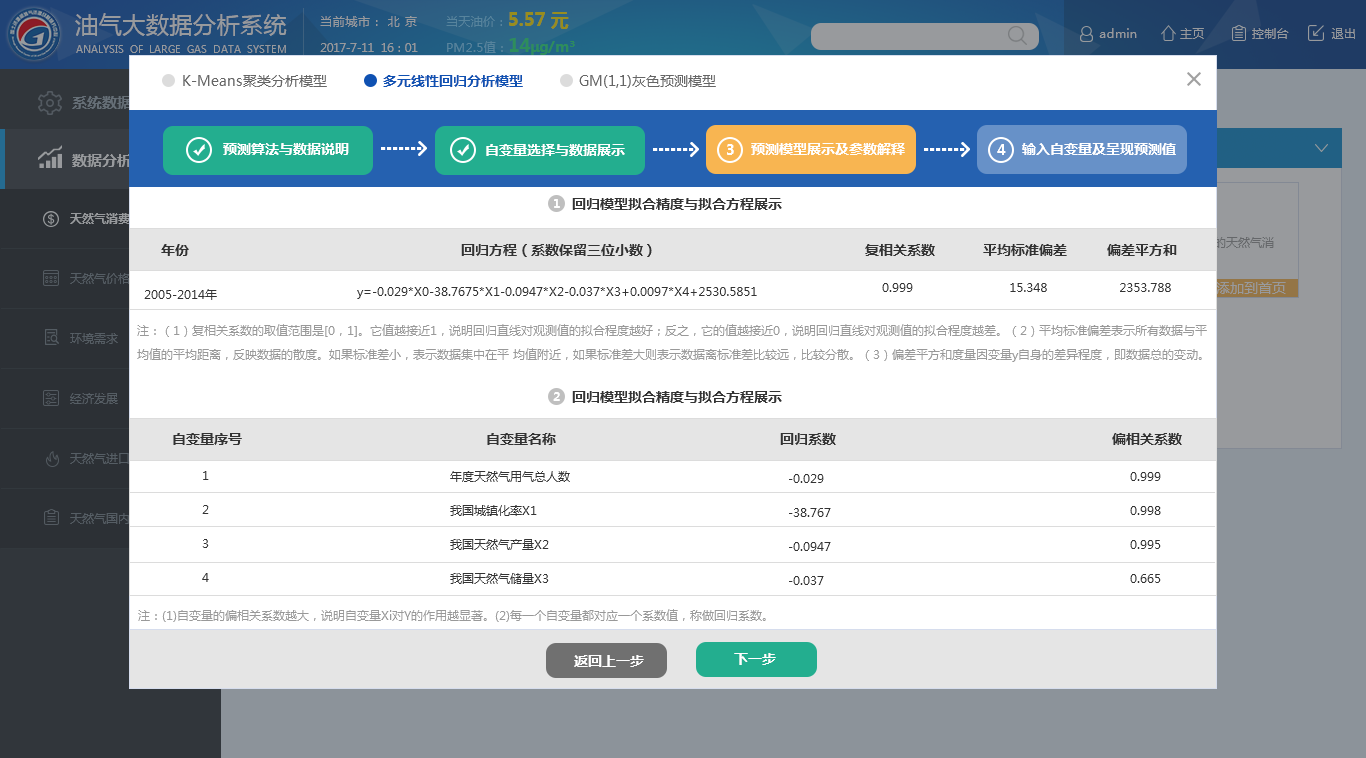The height and width of the screenshot is (758, 1366).
Task: Click the 控制台 link in header
Action: [x=1270, y=34]
